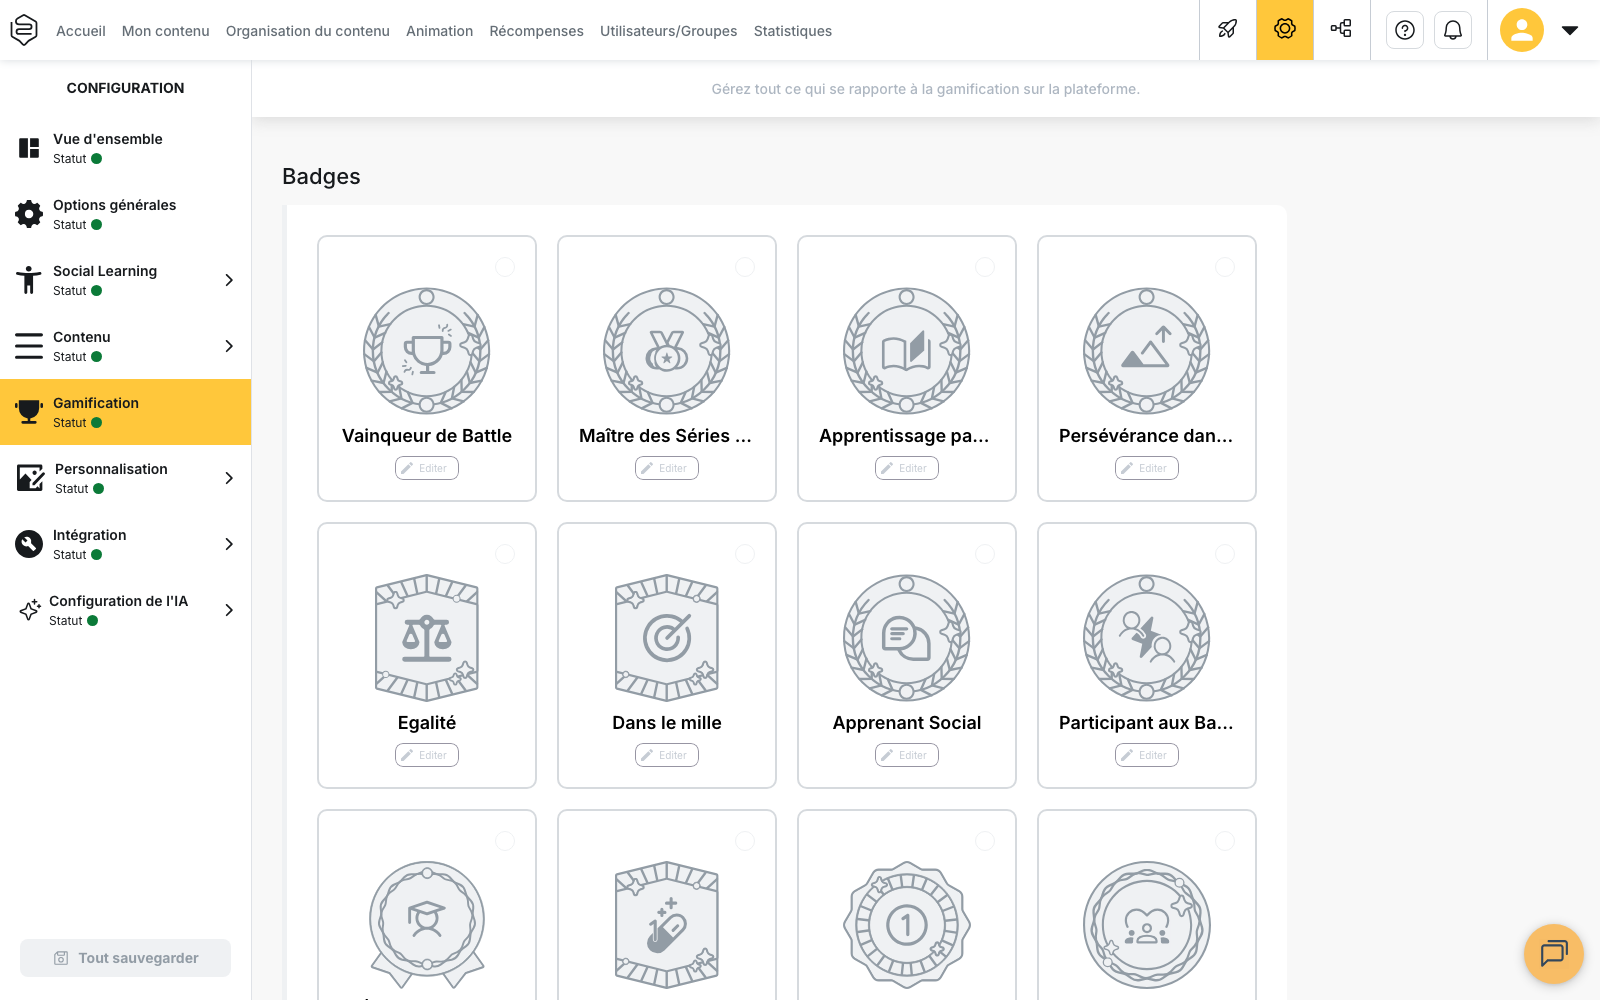Go to the Accueil menu
The height and width of the screenshot is (1000, 1600).
pos(81,31)
